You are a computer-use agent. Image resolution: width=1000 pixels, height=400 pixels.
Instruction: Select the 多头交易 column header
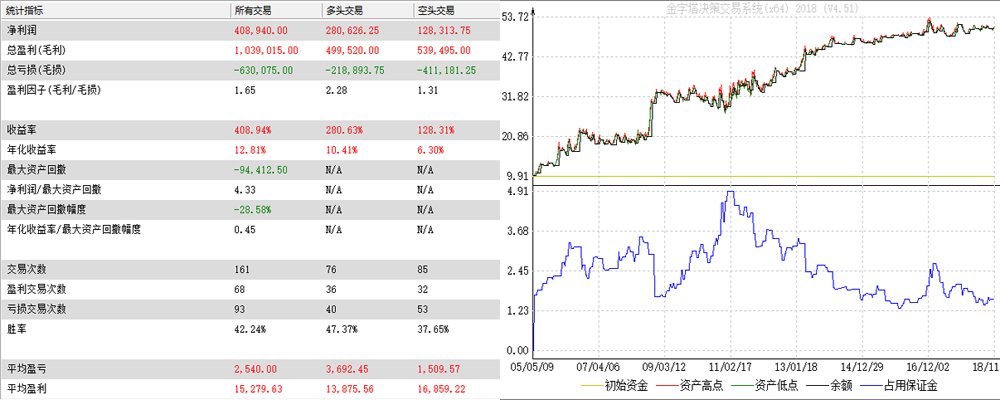point(345,10)
